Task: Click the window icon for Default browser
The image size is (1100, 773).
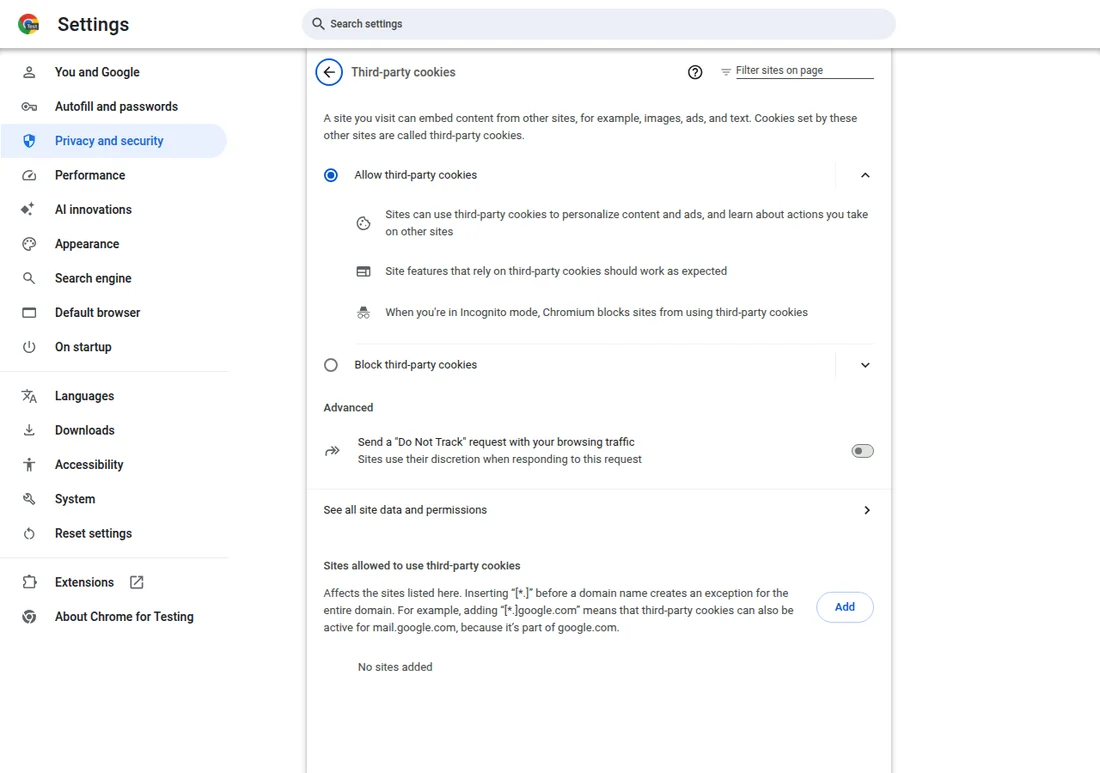Action: coord(29,313)
